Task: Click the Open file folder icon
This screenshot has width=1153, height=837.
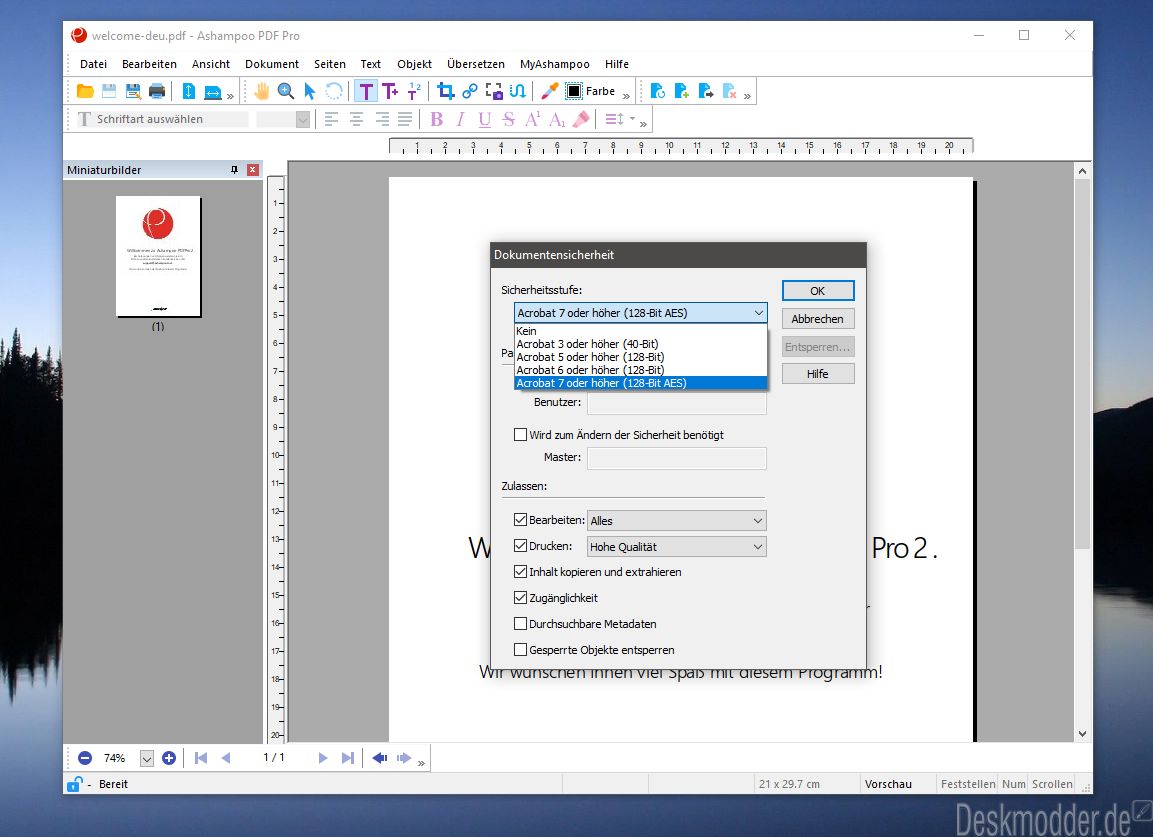Action: click(85, 91)
